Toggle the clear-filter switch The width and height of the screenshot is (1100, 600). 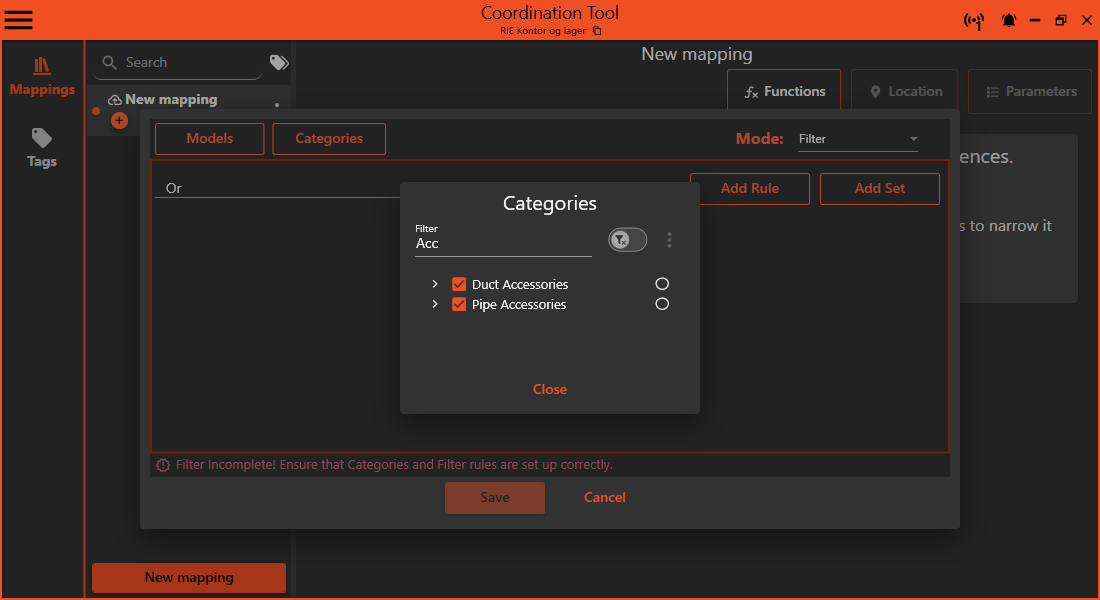tap(627, 240)
